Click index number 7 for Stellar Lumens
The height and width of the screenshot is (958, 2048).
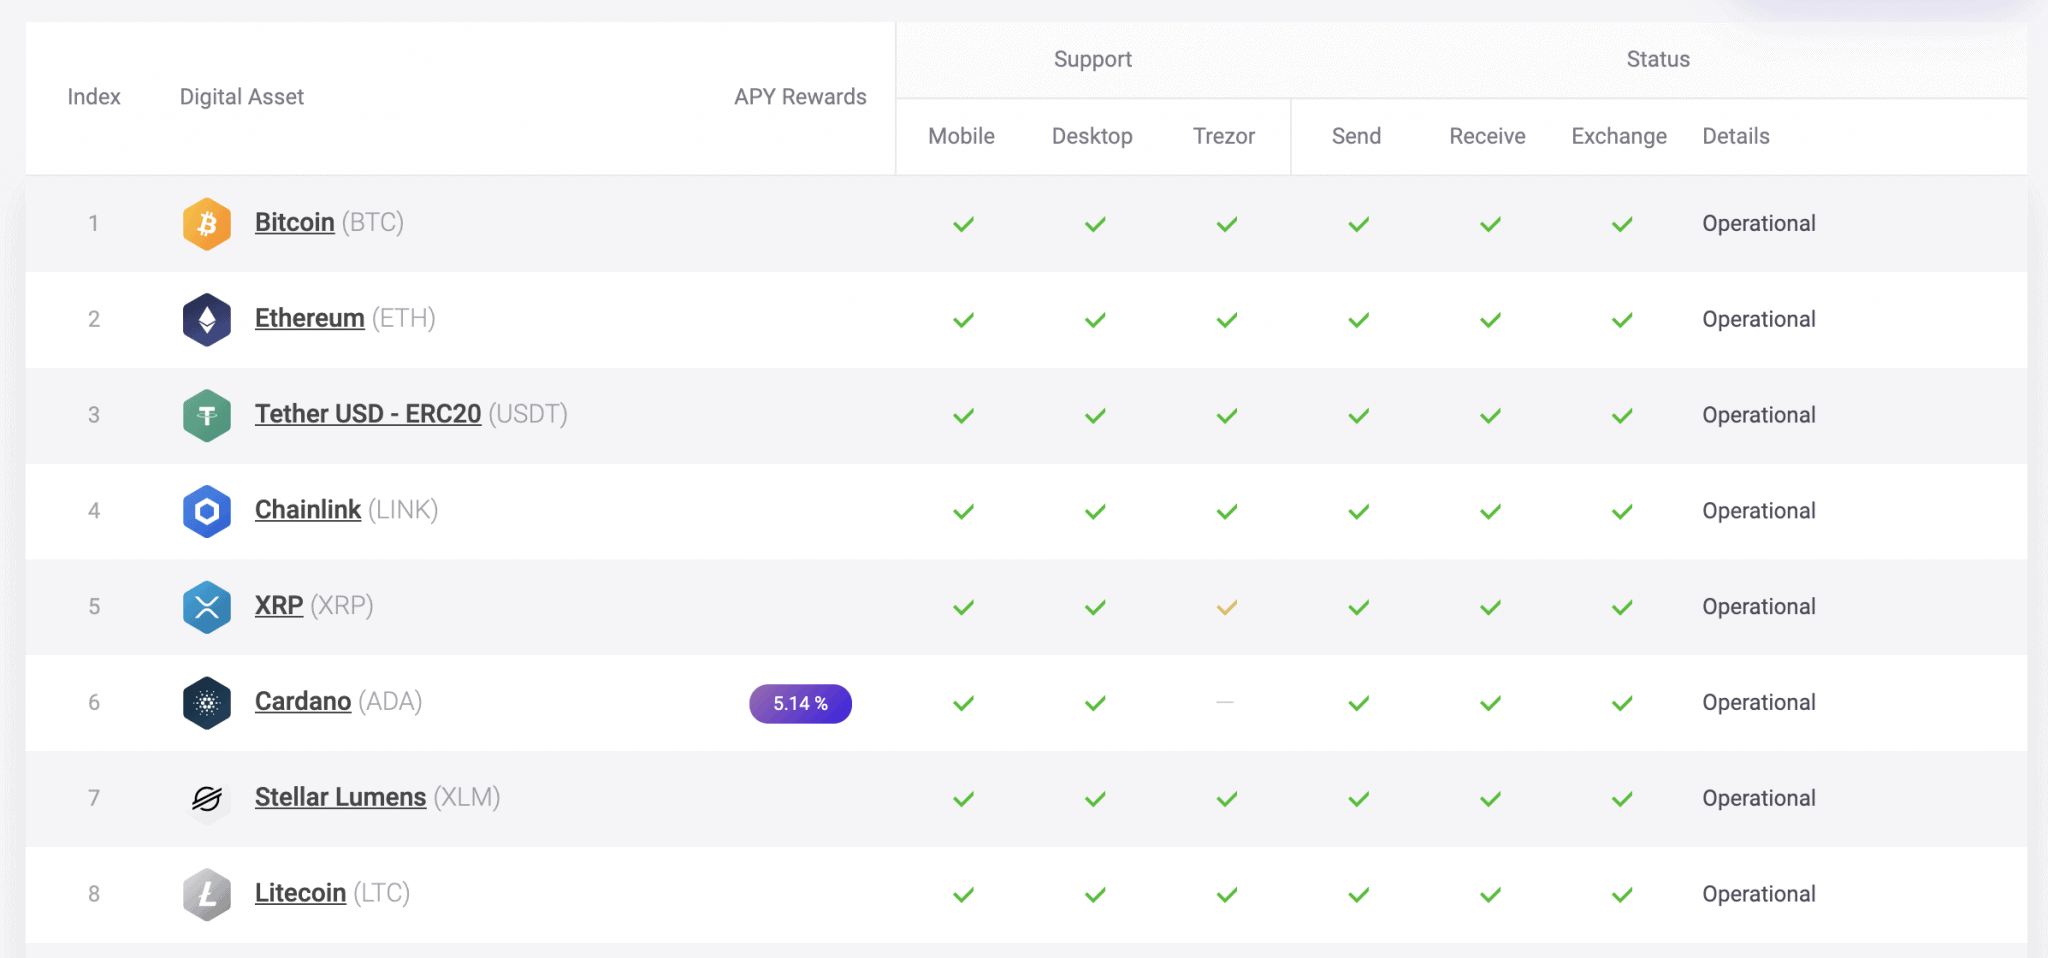94,798
